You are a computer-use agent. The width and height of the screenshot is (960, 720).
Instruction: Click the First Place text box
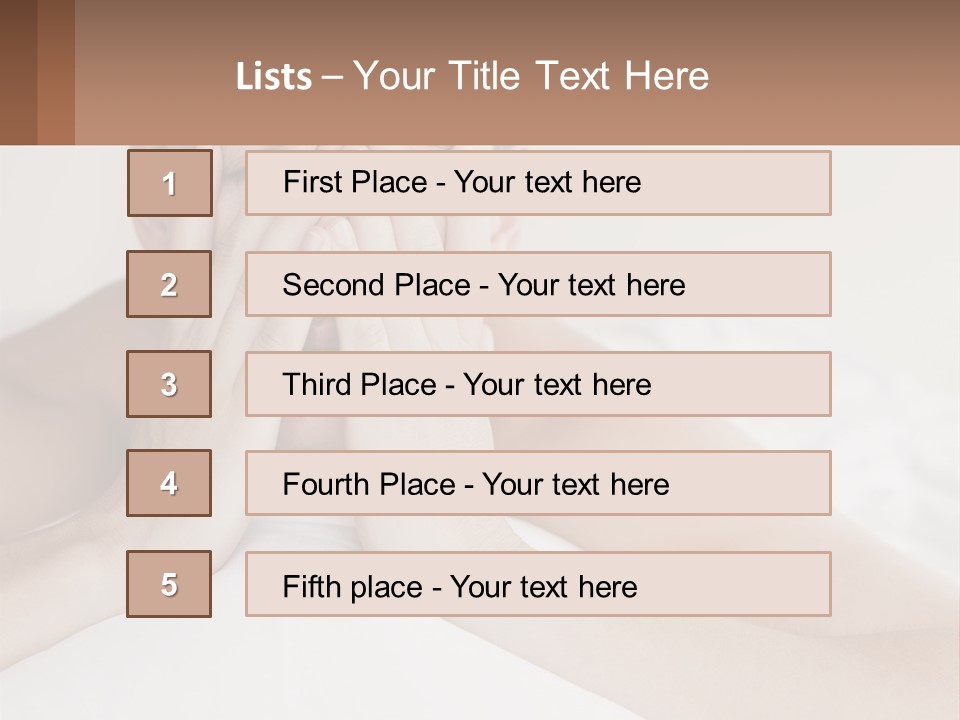(x=538, y=183)
